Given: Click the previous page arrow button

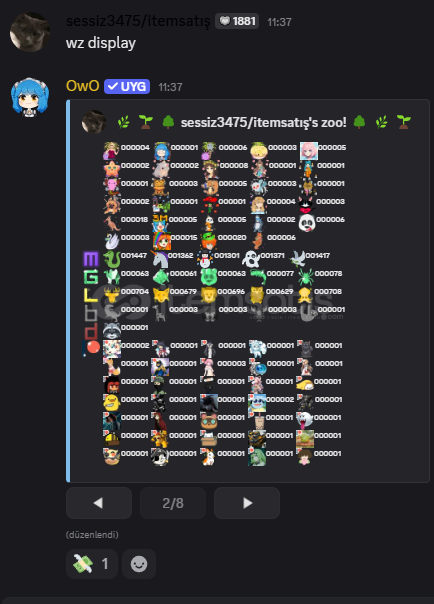Looking at the screenshot, I should [99, 503].
